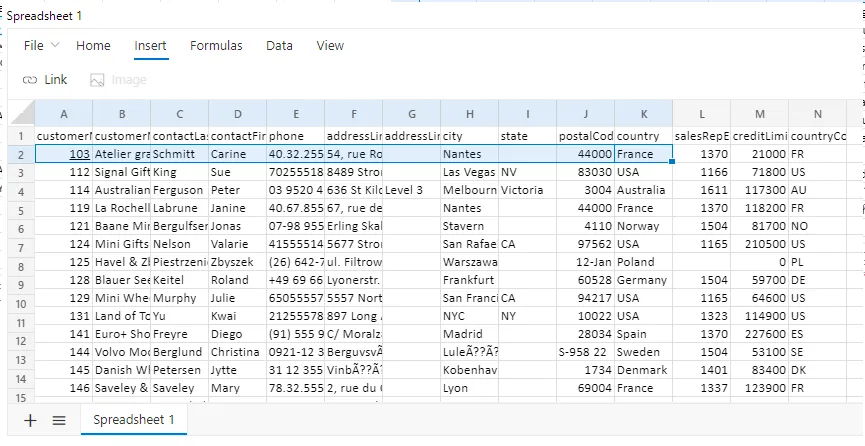Select the 'Germany' country cell
Viewport: 865px width, 446px height.
point(643,280)
